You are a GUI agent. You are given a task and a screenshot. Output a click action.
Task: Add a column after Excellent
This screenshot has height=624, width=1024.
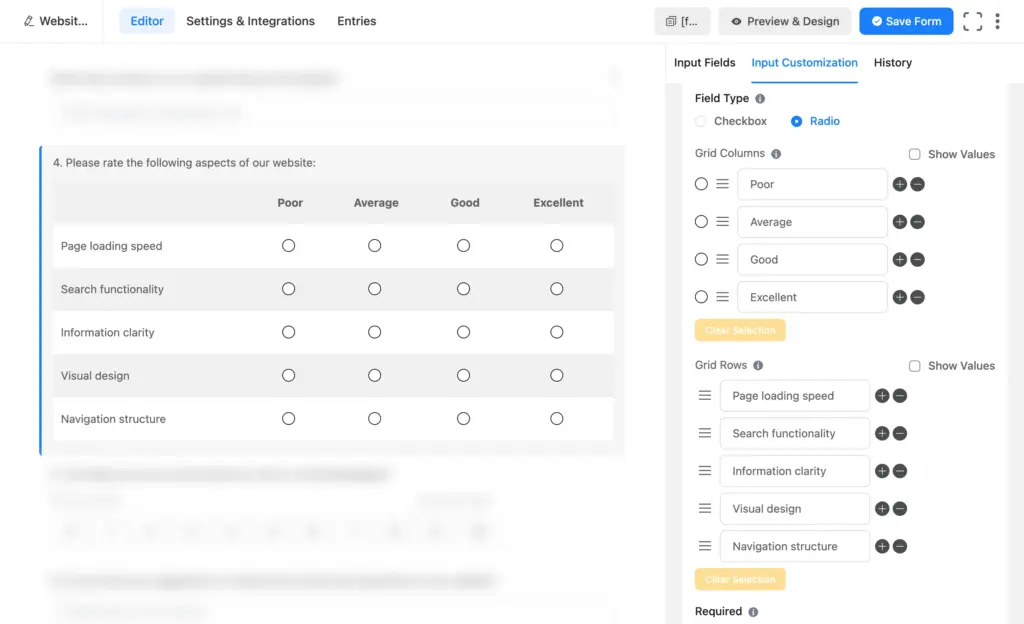click(x=899, y=297)
